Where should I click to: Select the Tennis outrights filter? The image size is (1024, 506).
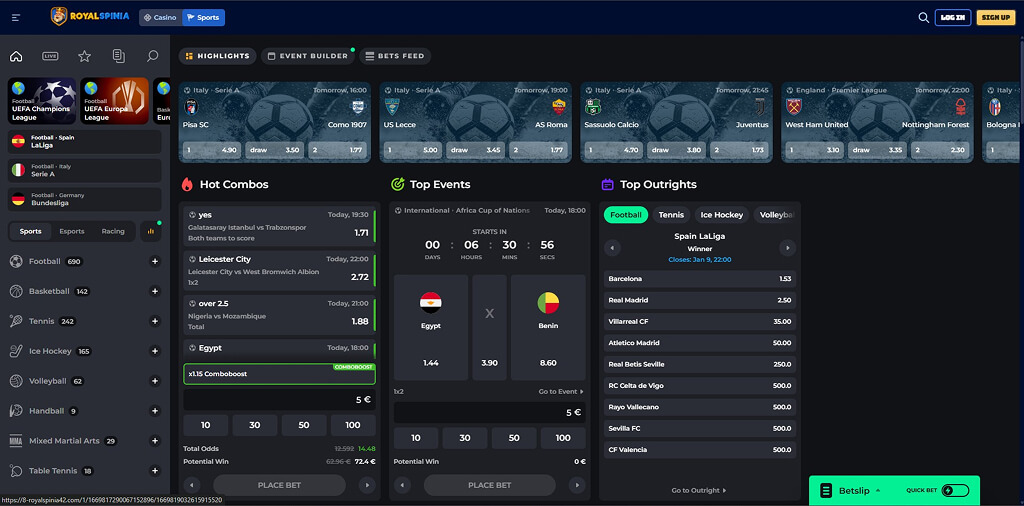(671, 215)
